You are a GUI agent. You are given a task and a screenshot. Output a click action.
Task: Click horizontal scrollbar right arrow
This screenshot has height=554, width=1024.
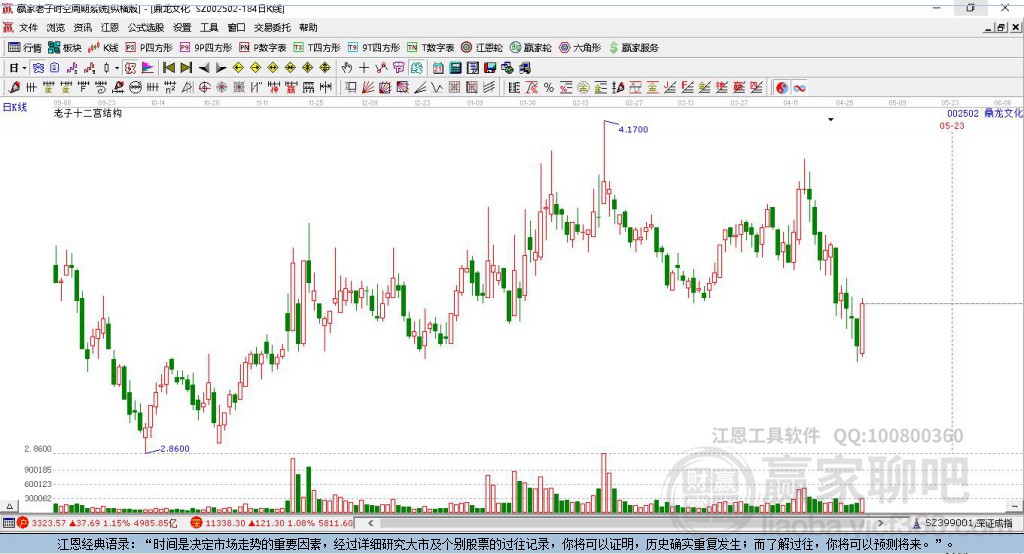(x=880, y=523)
